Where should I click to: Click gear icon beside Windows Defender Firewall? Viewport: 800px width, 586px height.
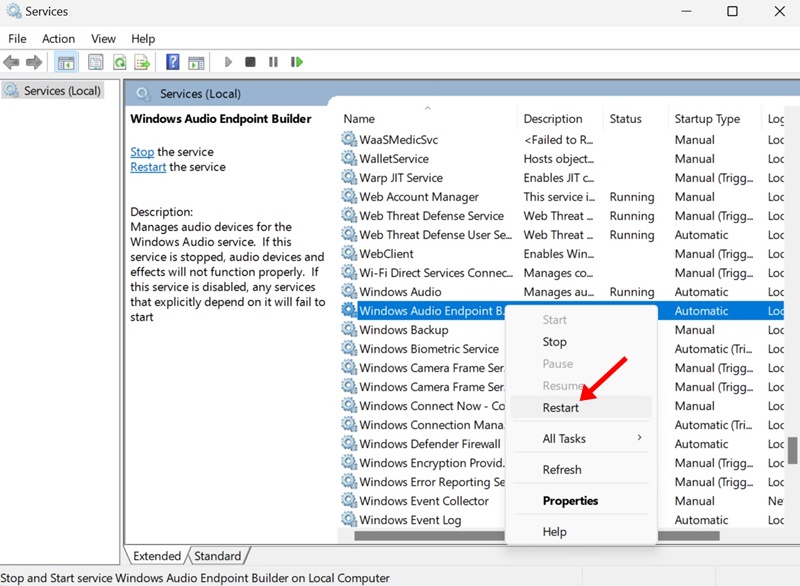tap(349, 443)
